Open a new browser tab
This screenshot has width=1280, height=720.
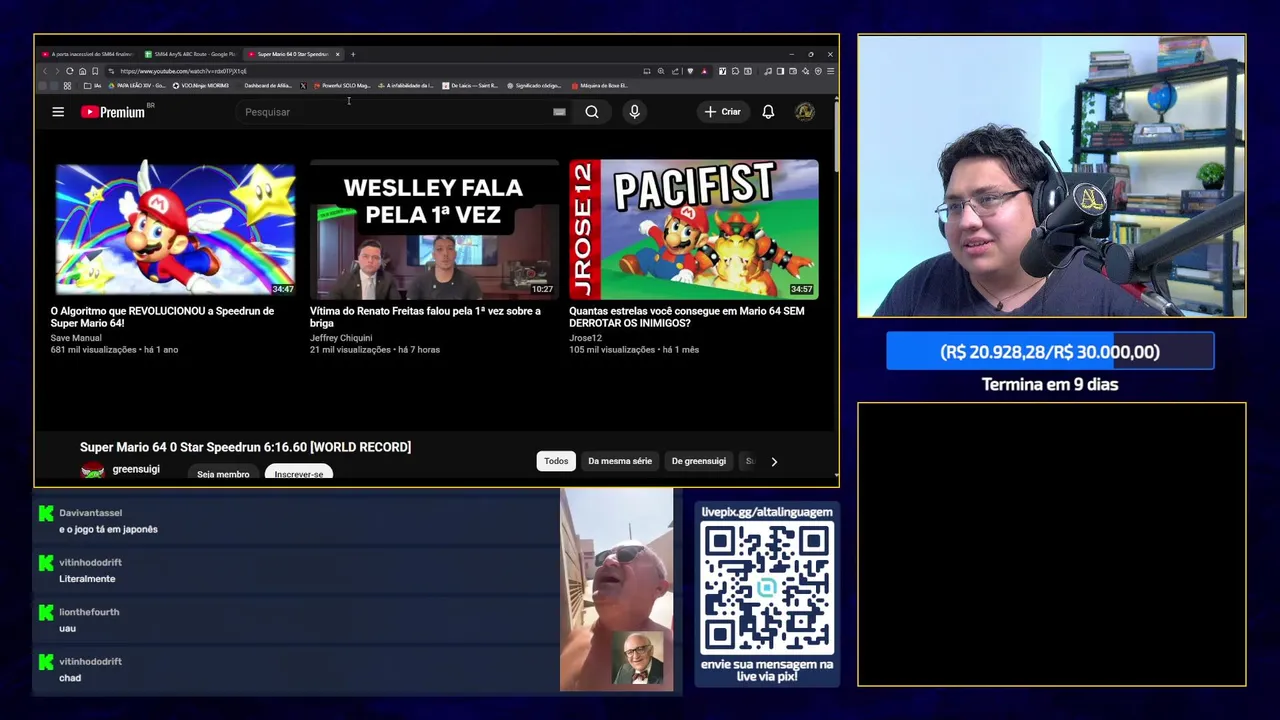pyautogui.click(x=353, y=54)
